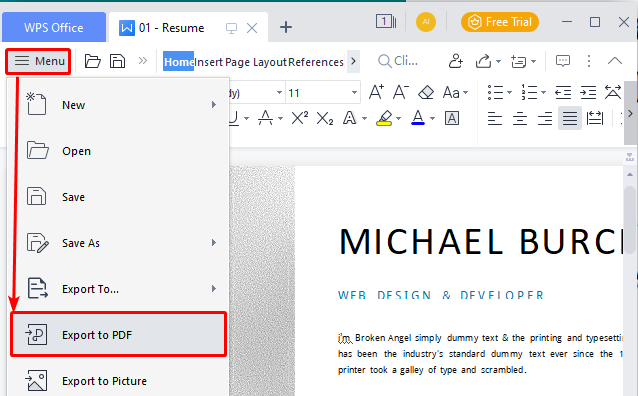Apply blue font color
Image resolution: width=638 pixels, height=396 pixels.
pos(418,118)
